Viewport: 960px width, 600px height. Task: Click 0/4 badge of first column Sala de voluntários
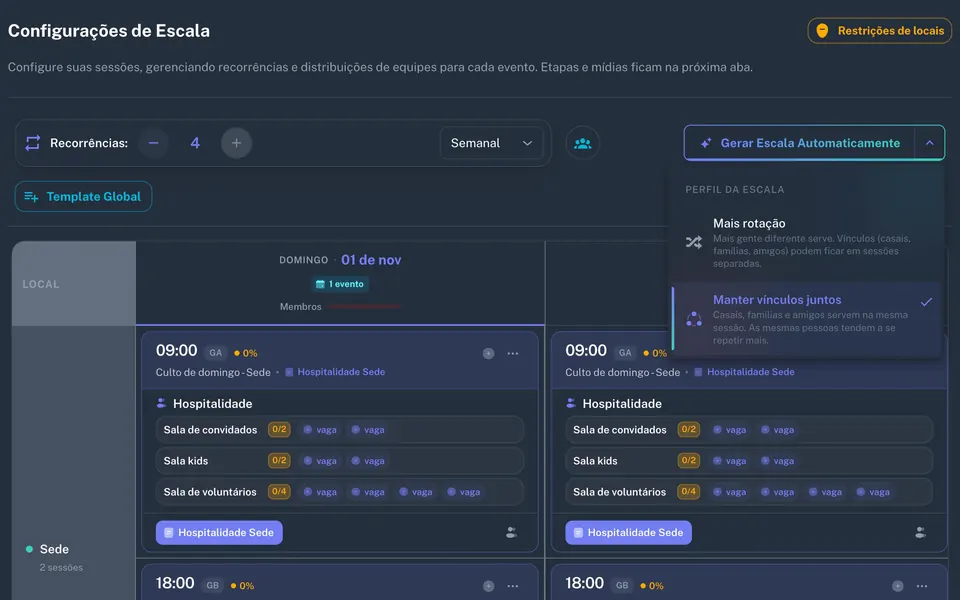coord(279,492)
